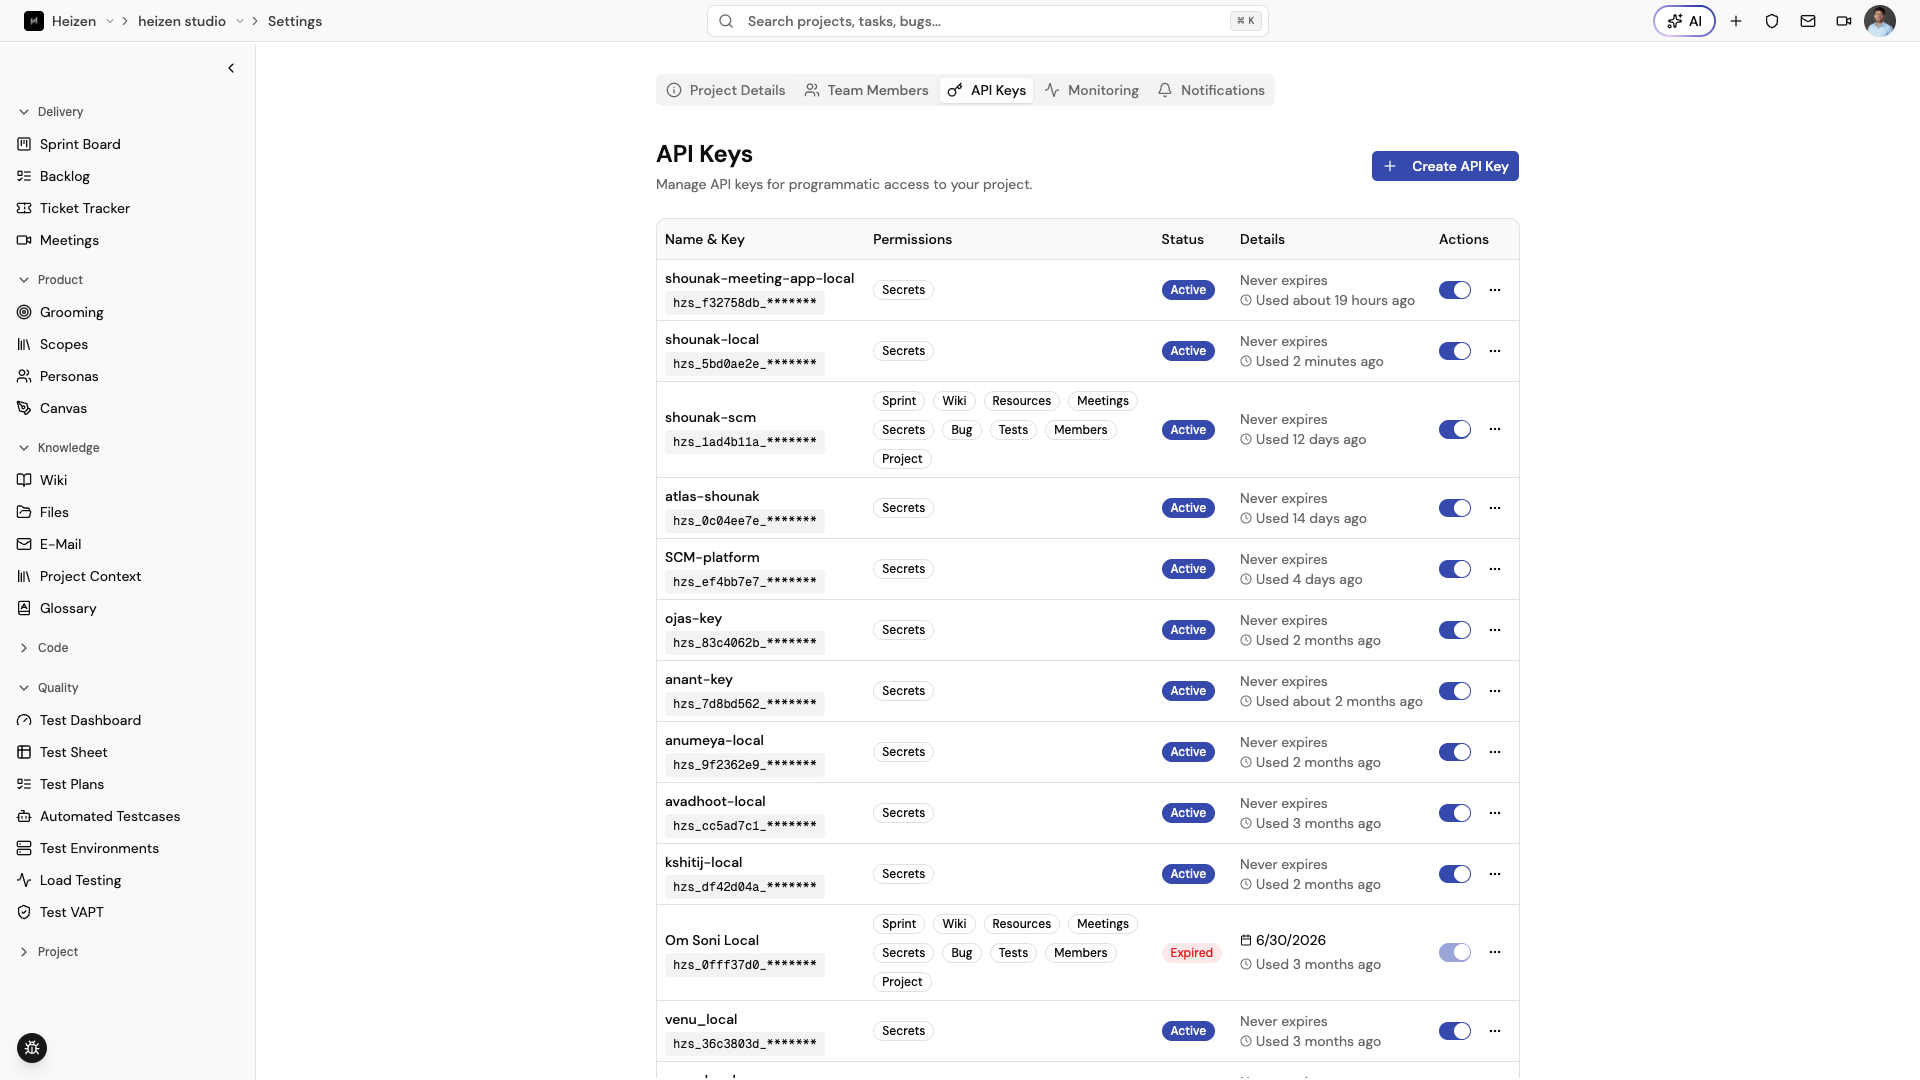This screenshot has width=1920, height=1080.
Task: Click the masked key hzs_5bd0ae2e
Action: pyautogui.click(x=745, y=364)
